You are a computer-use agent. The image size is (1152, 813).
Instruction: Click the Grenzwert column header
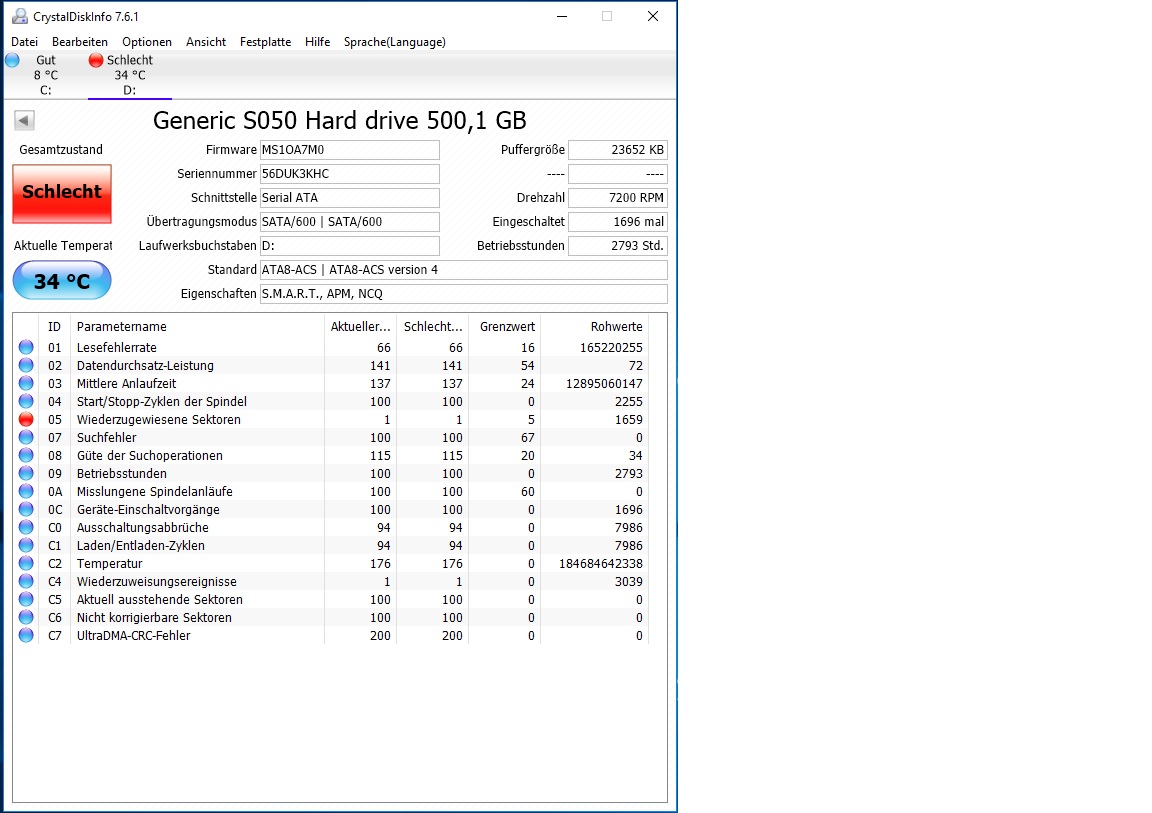pyautogui.click(x=506, y=327)
